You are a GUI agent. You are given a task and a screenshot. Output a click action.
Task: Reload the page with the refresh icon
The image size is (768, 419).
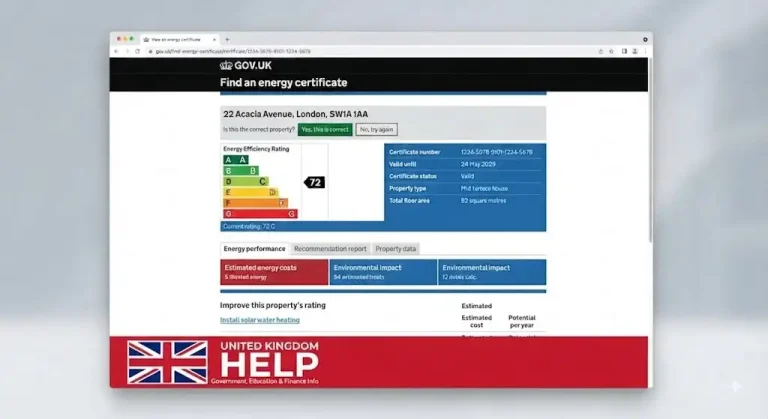(138, 51)
